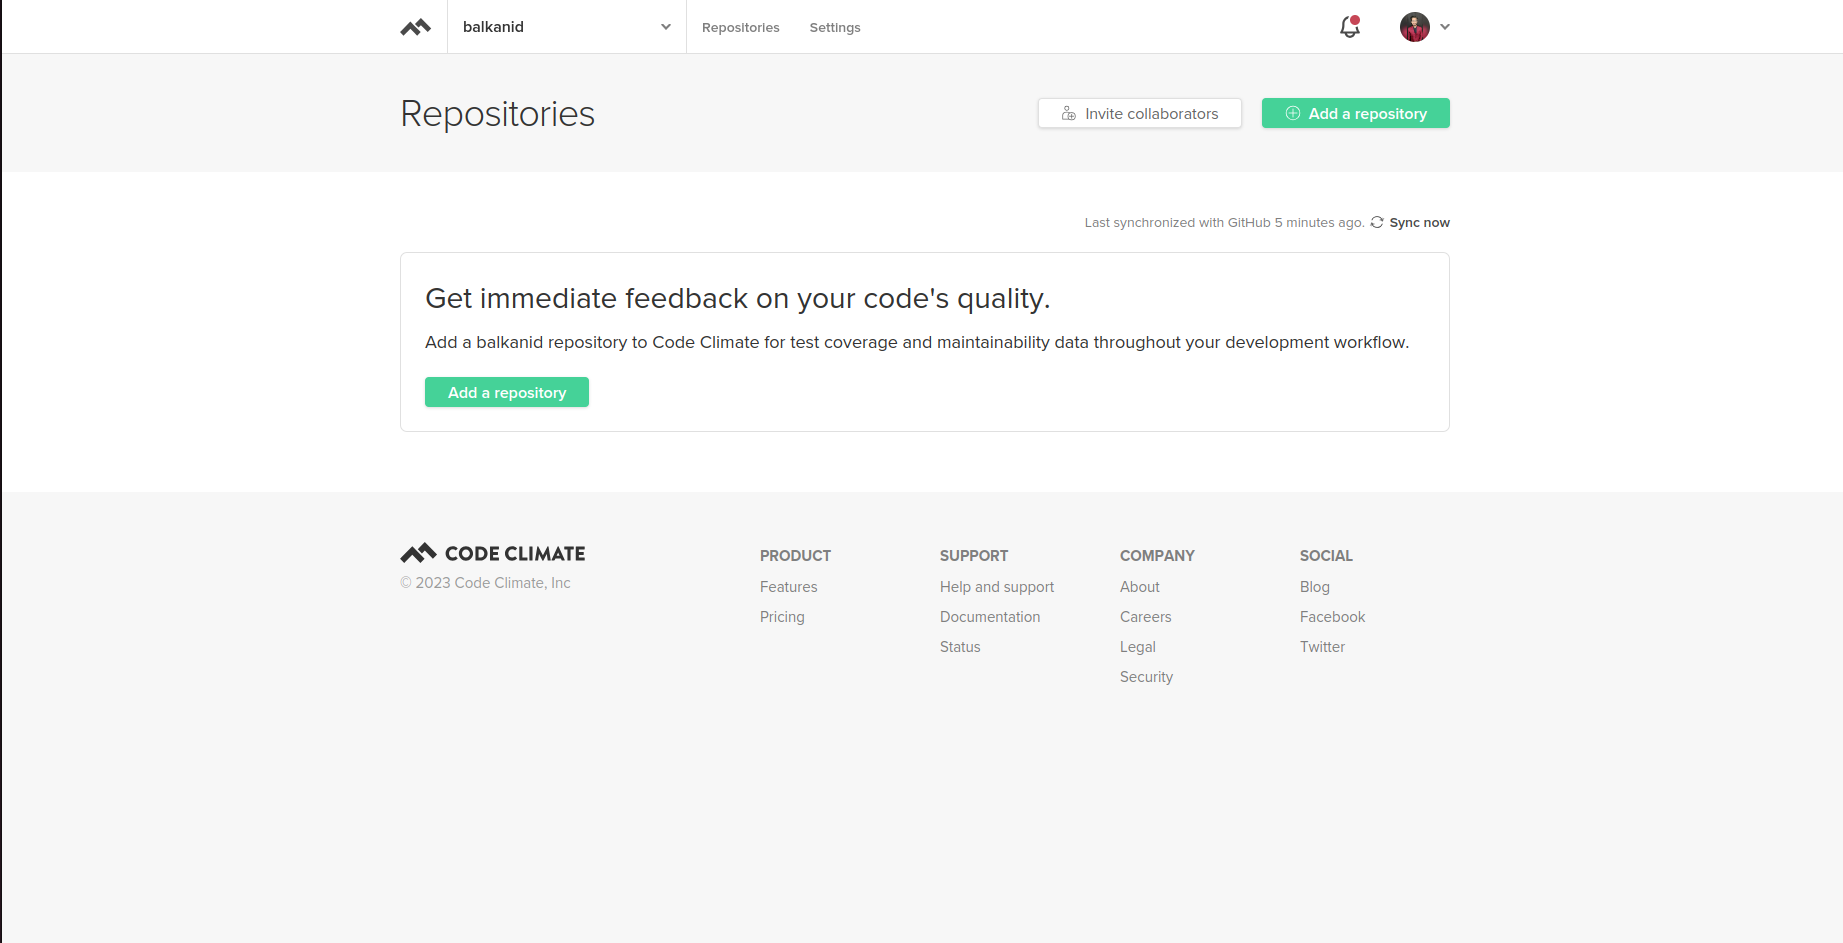This screenshot has width=1843, height=943.
Task: Open the Security footer link
Action: pos(1146,677)
